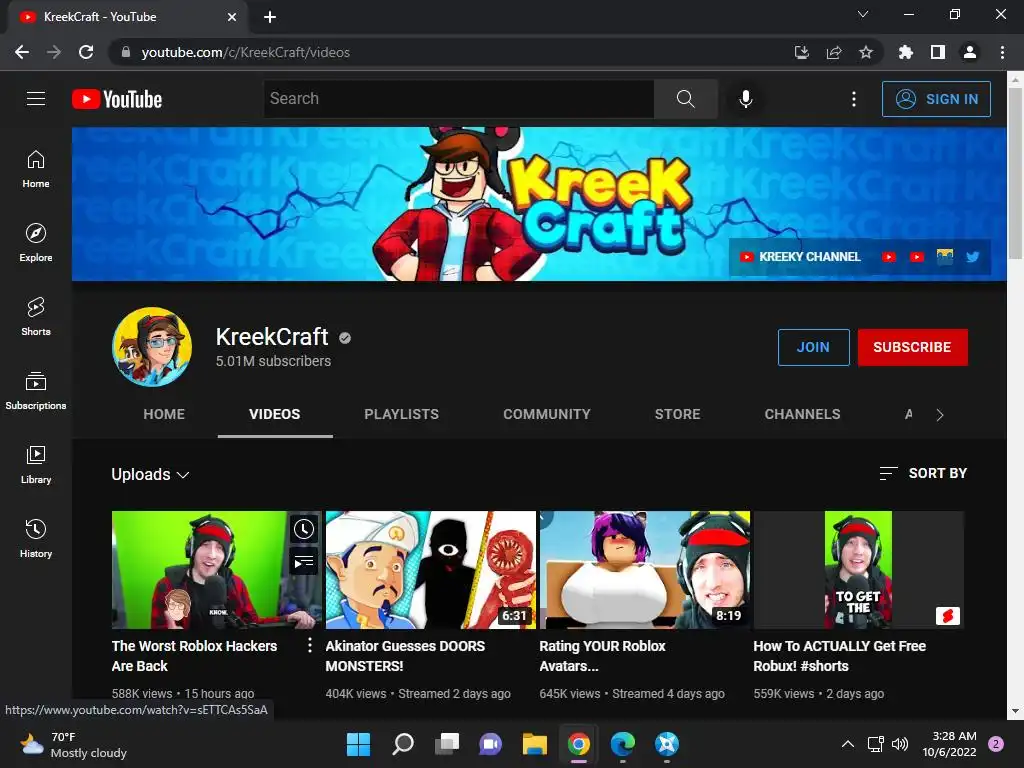Add Worst Roblox Hackers to Watch later

pos(304,529)
